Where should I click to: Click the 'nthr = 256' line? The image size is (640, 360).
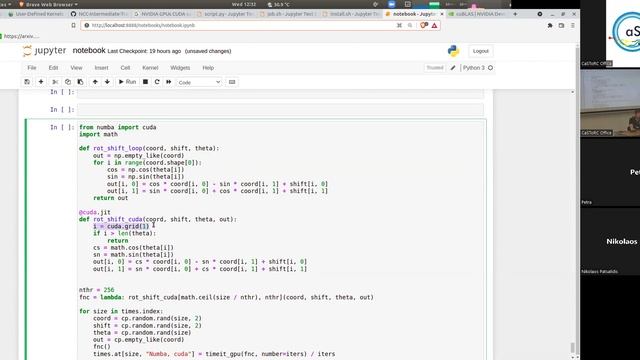(x=96, y=290)
